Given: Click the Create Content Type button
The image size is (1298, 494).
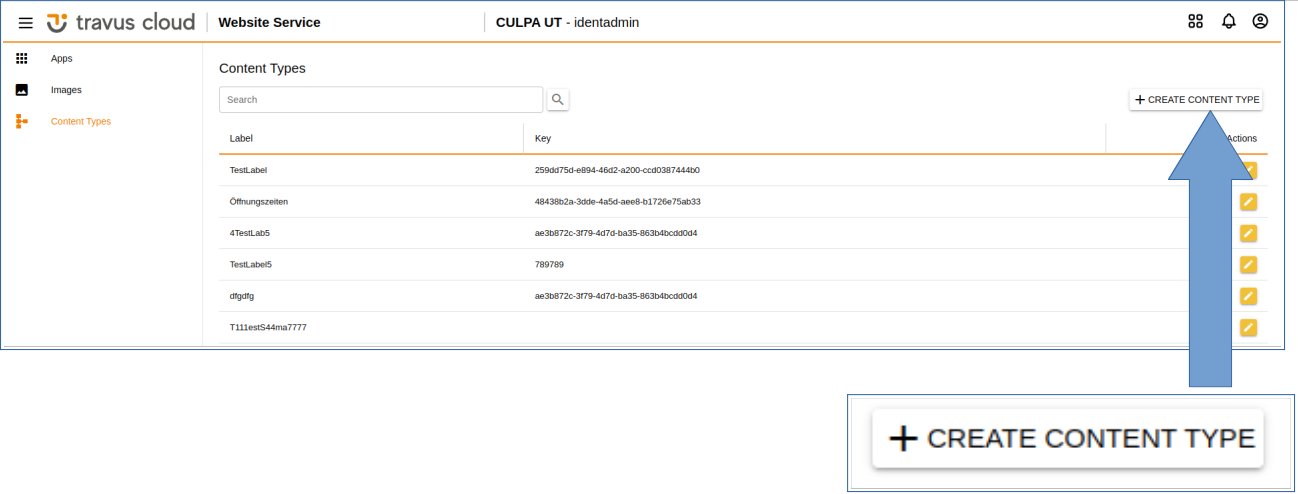Looking at the screenshot, I should 1196,100.
